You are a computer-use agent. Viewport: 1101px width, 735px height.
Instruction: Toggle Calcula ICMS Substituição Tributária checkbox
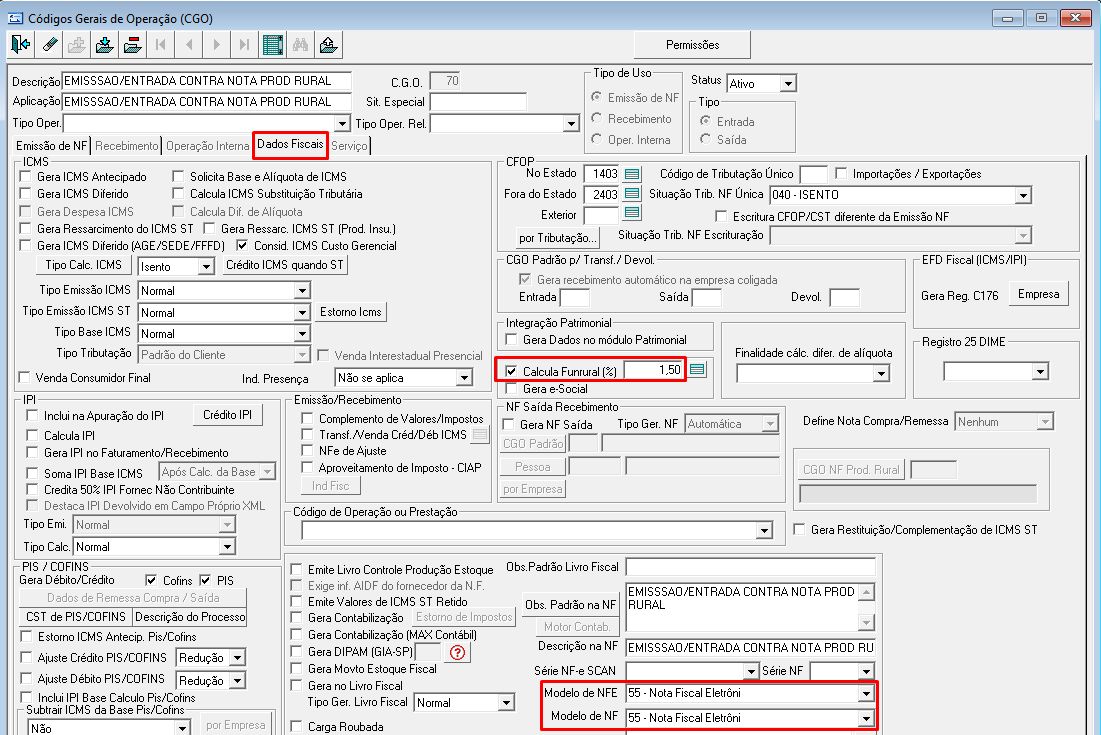tap(178, 193)
